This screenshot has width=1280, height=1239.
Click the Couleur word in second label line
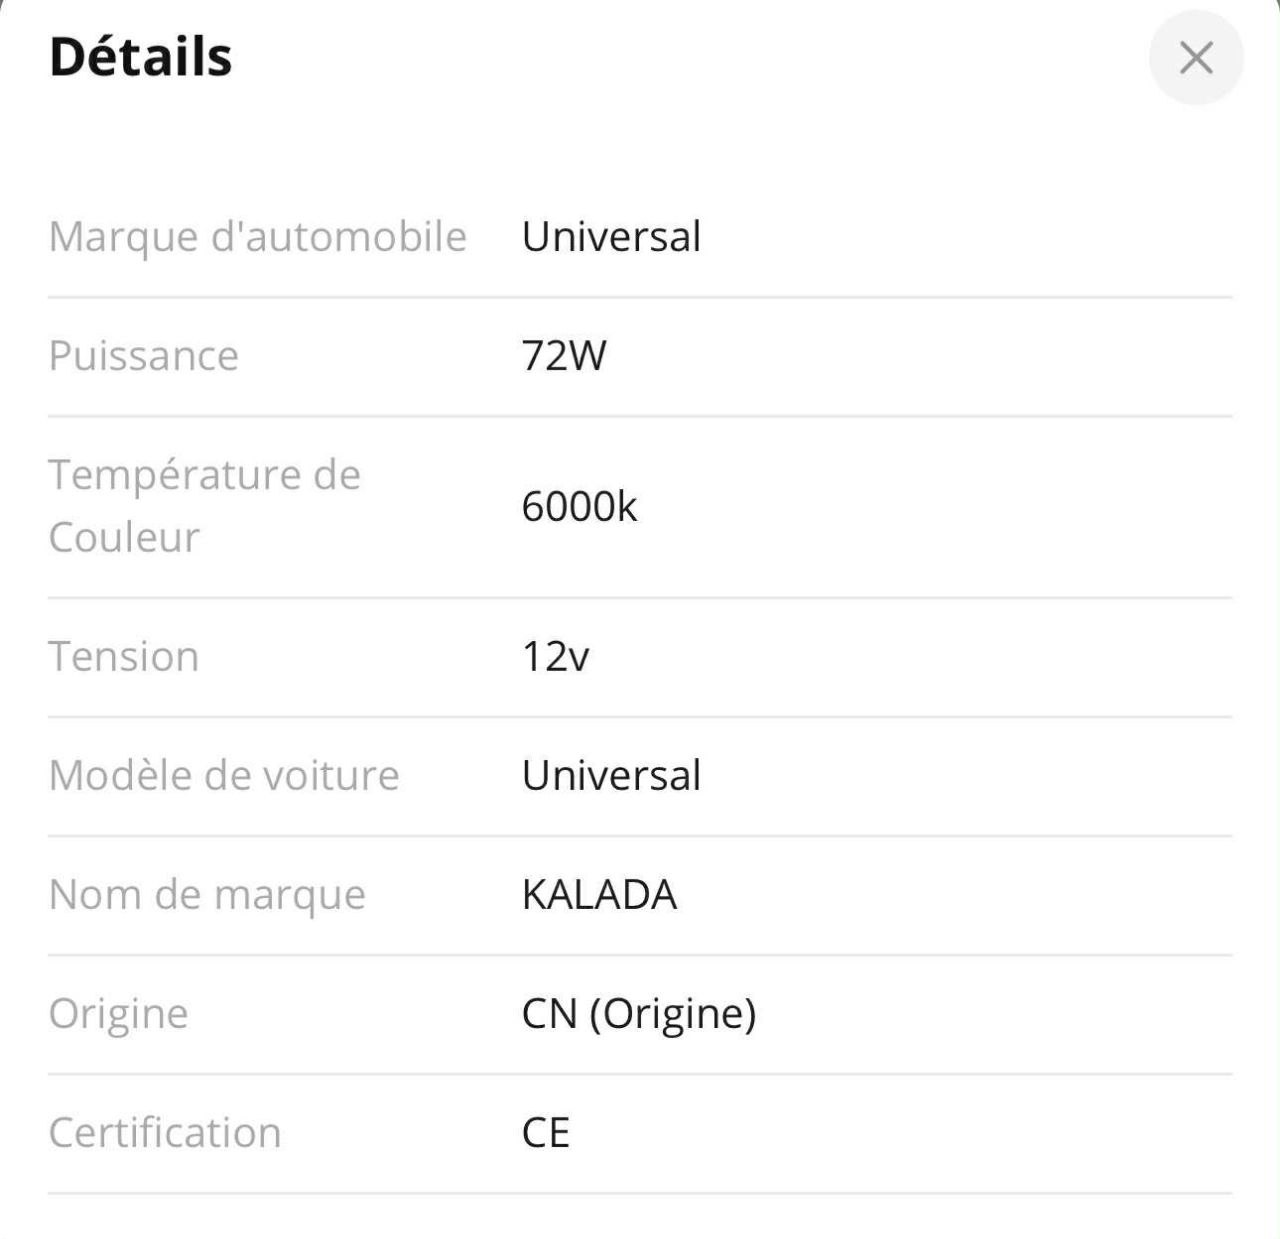point(124,538)
